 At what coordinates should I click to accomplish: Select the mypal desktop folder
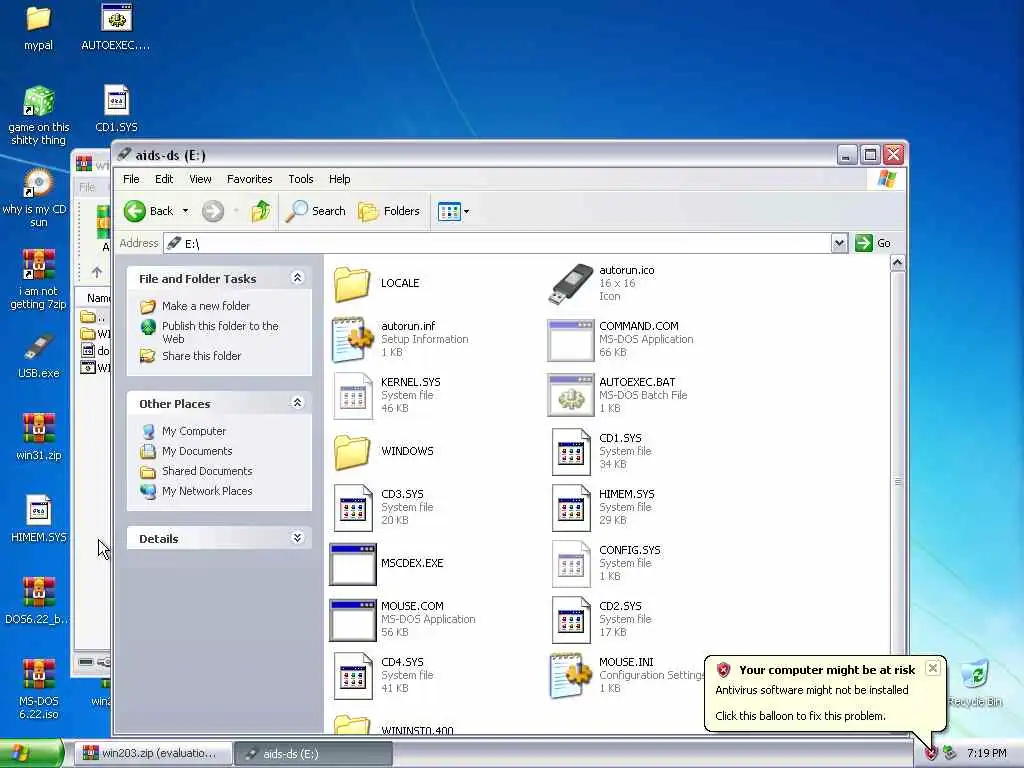(x=39, y=27)
